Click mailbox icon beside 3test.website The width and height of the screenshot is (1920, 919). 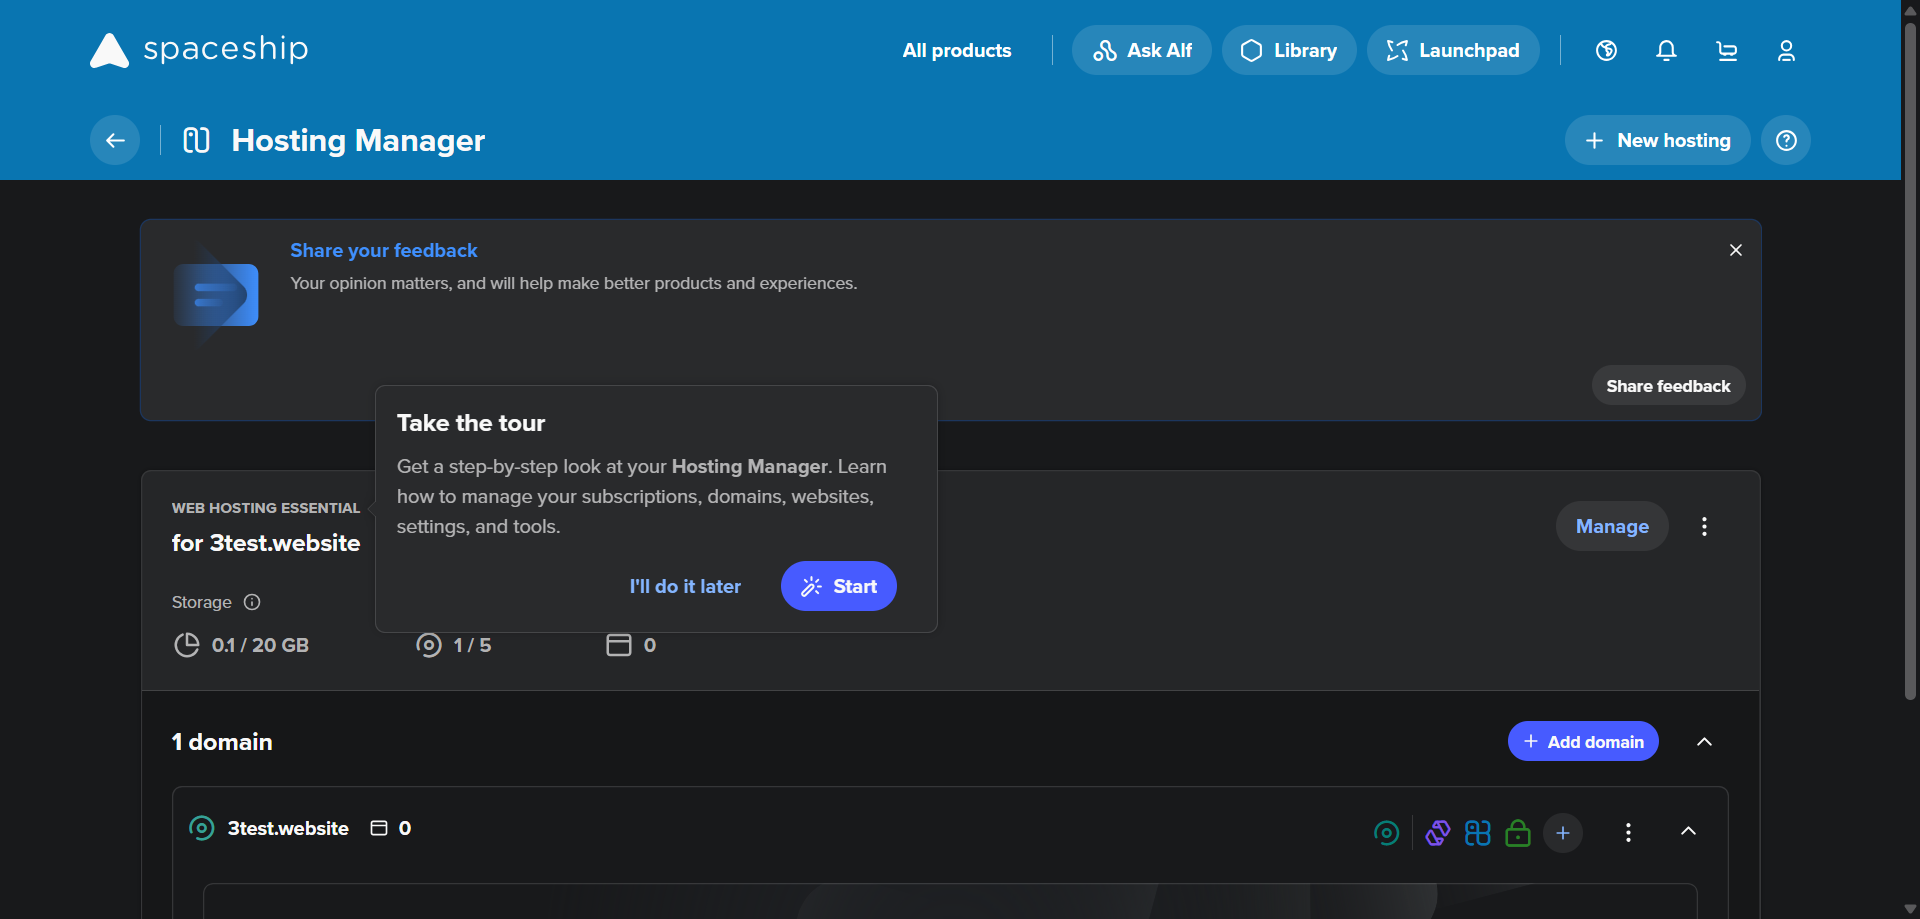379,828
